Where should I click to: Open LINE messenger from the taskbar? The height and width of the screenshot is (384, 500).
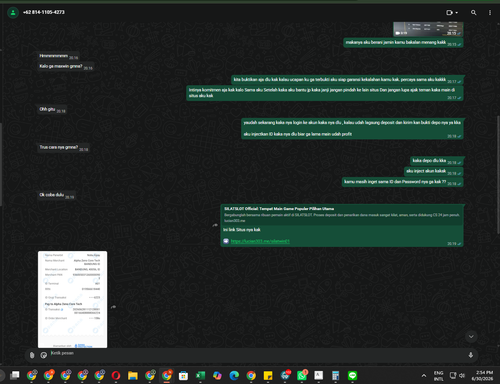(352, 376)
